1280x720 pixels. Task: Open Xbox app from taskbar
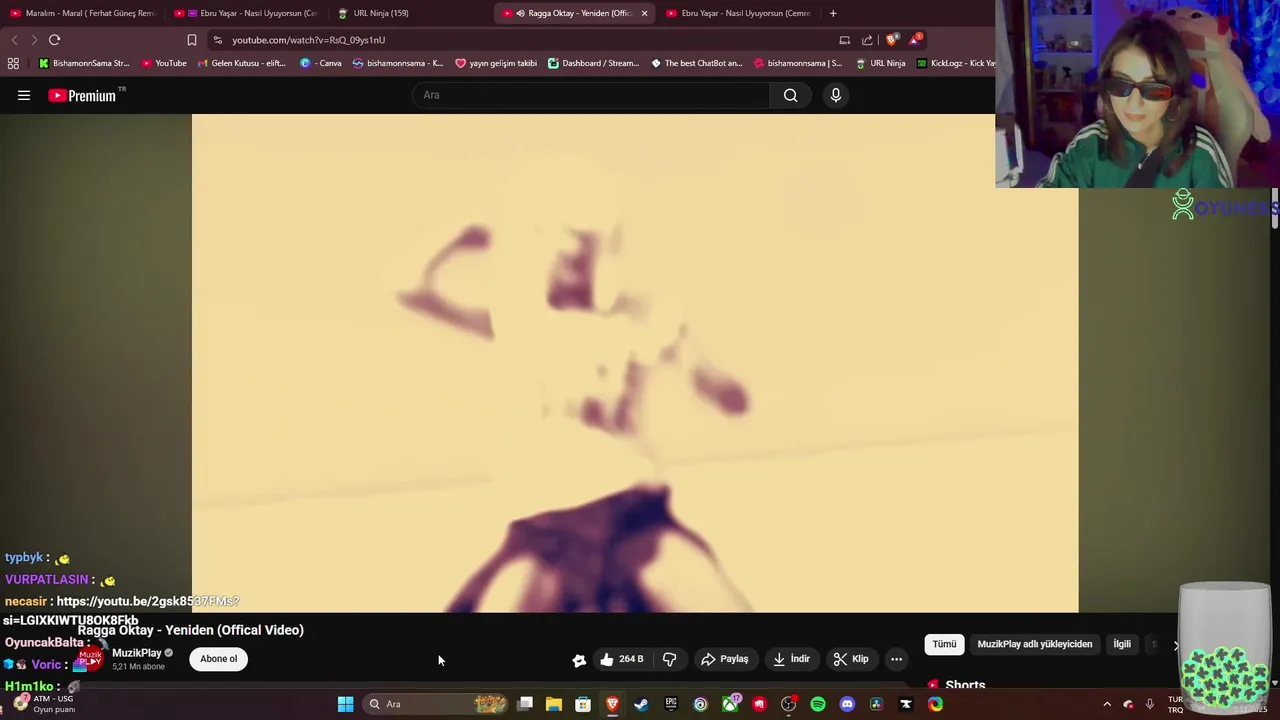(x=730, y=704)
